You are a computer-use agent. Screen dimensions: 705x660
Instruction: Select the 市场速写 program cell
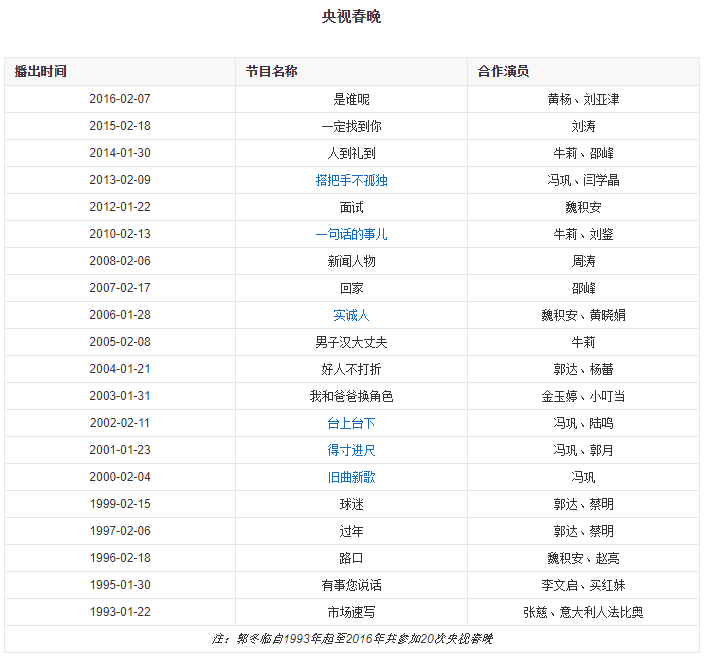[351, 611]
